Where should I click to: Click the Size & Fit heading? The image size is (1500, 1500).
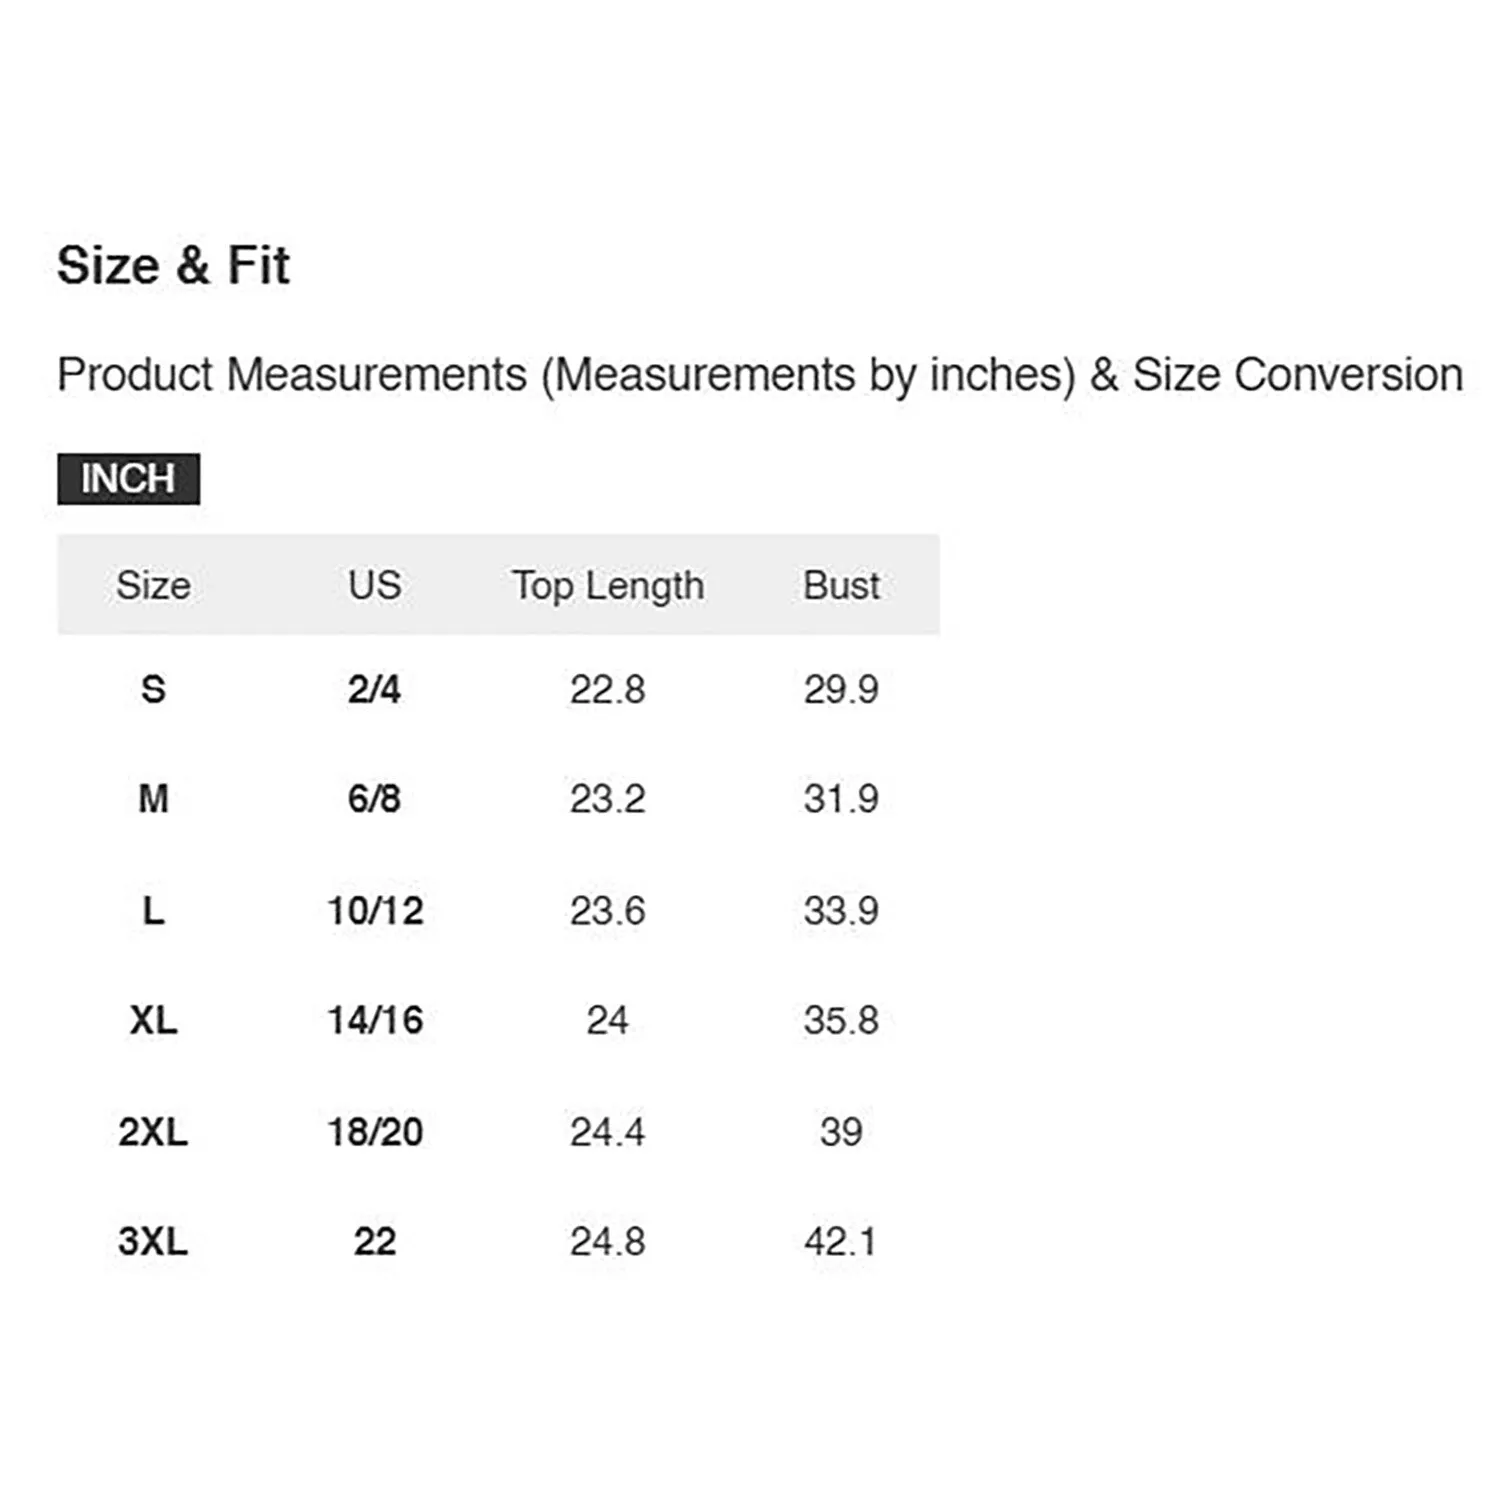click(x=173, y=266)
